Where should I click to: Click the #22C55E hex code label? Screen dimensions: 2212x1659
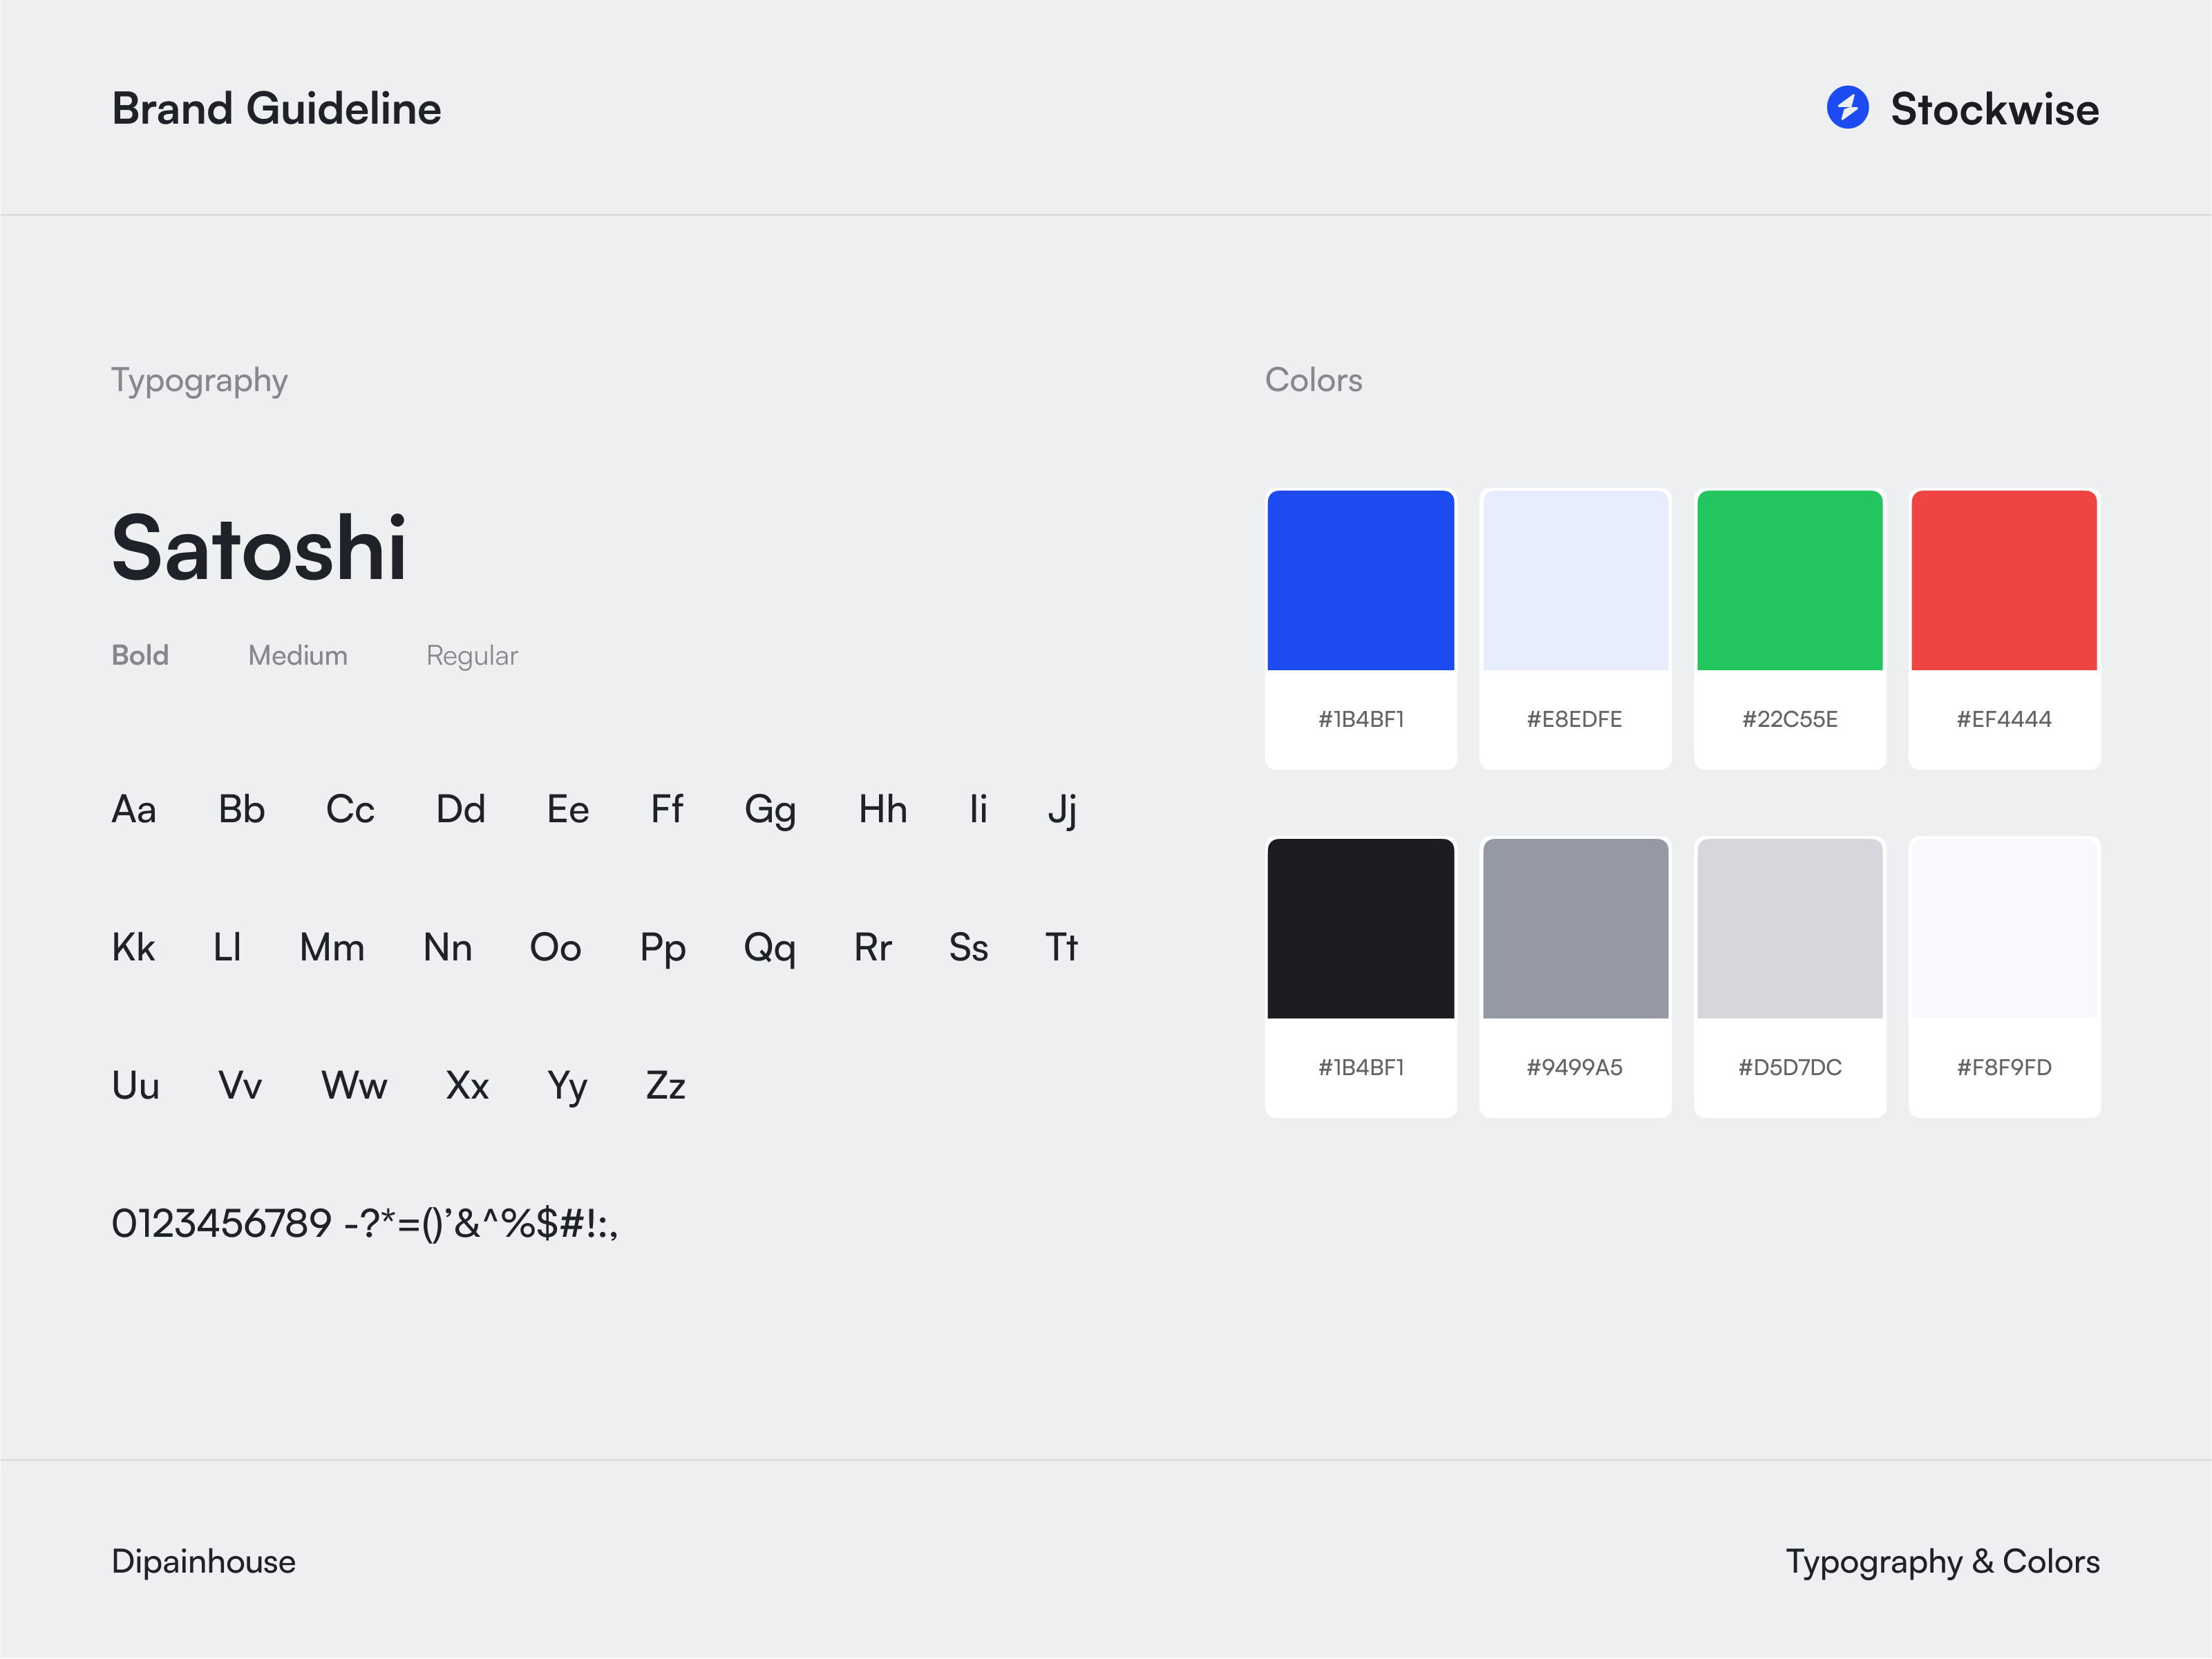[x=1789, y=718]
